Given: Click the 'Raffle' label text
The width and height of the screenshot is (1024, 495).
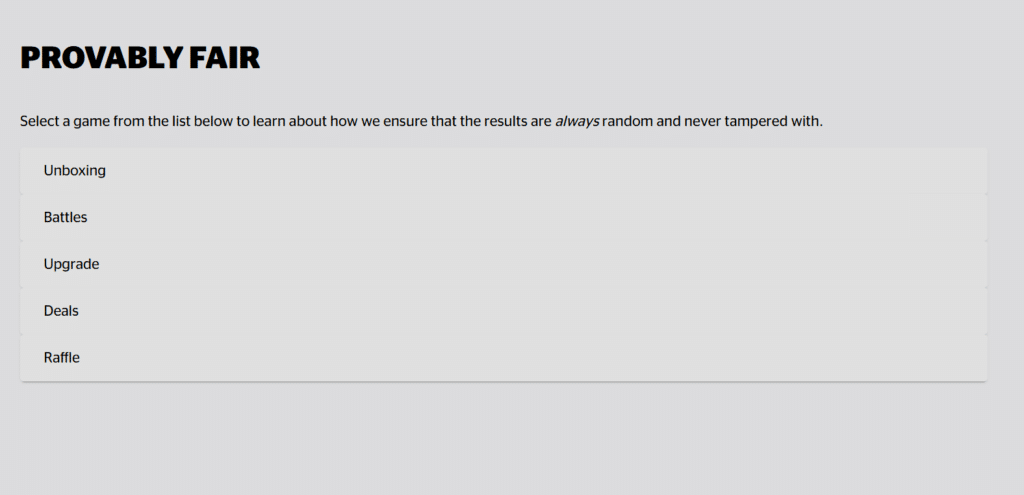Looking at the screenshot, I should coord(61,358).
